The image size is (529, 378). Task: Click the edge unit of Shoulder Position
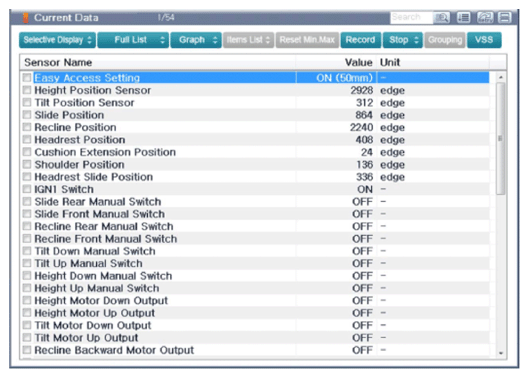tap(392, 165)
